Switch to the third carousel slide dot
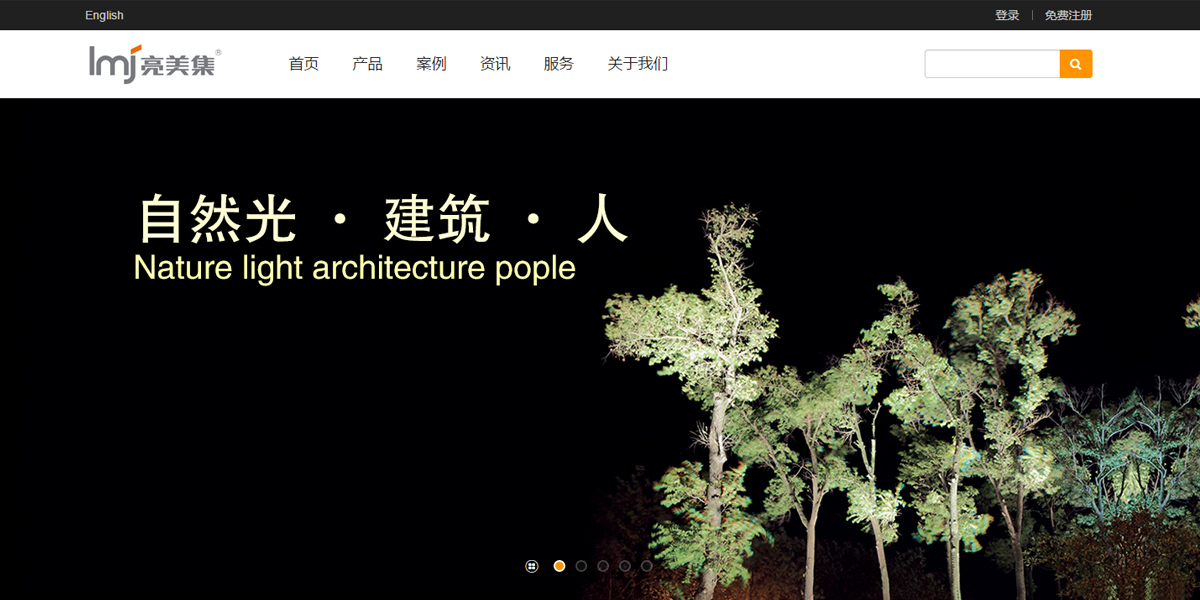 [x=603, y=566]
